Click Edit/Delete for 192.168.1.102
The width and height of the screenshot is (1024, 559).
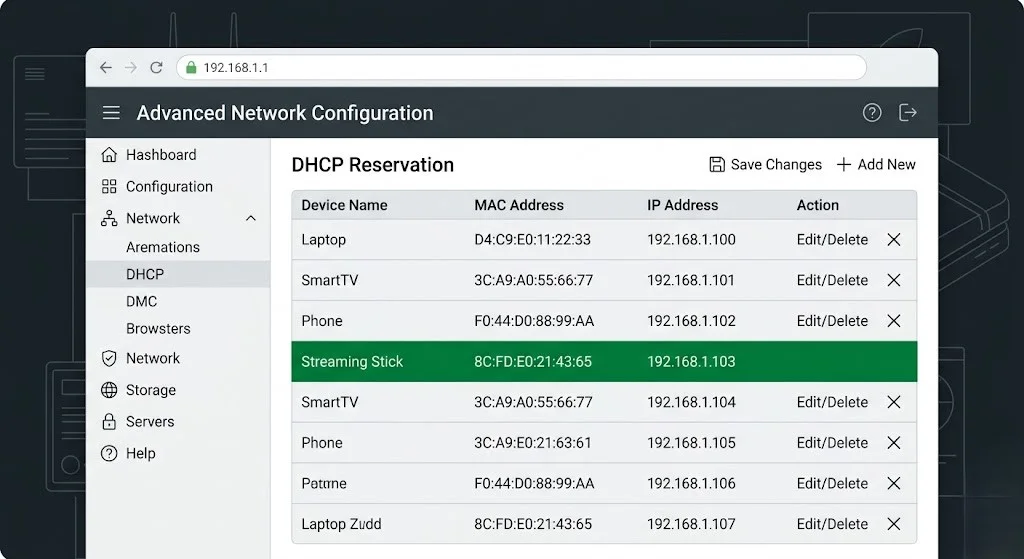[832, 321]
